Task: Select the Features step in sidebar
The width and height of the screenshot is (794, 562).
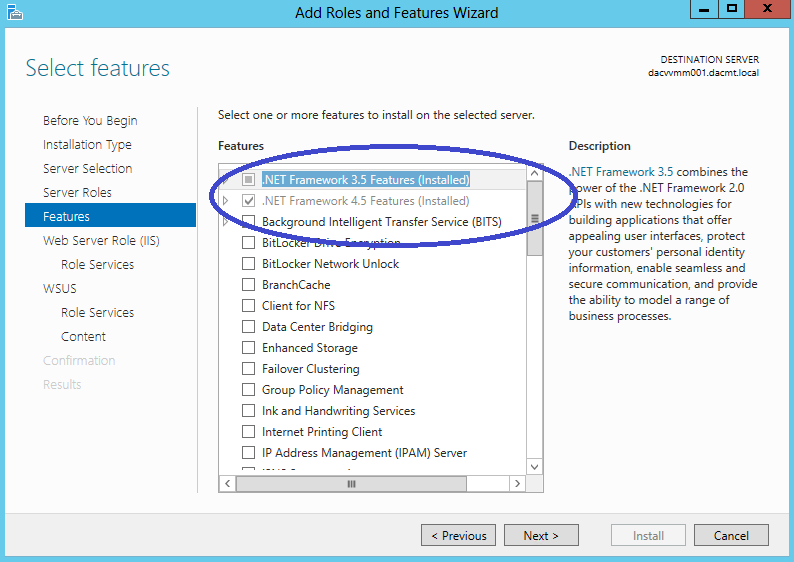Action: click(x=110, y=216)
